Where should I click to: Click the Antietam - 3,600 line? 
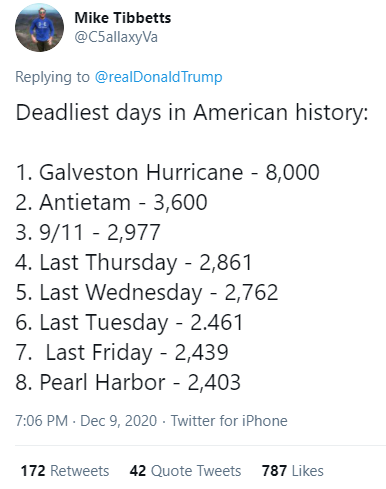coord(111,202)
